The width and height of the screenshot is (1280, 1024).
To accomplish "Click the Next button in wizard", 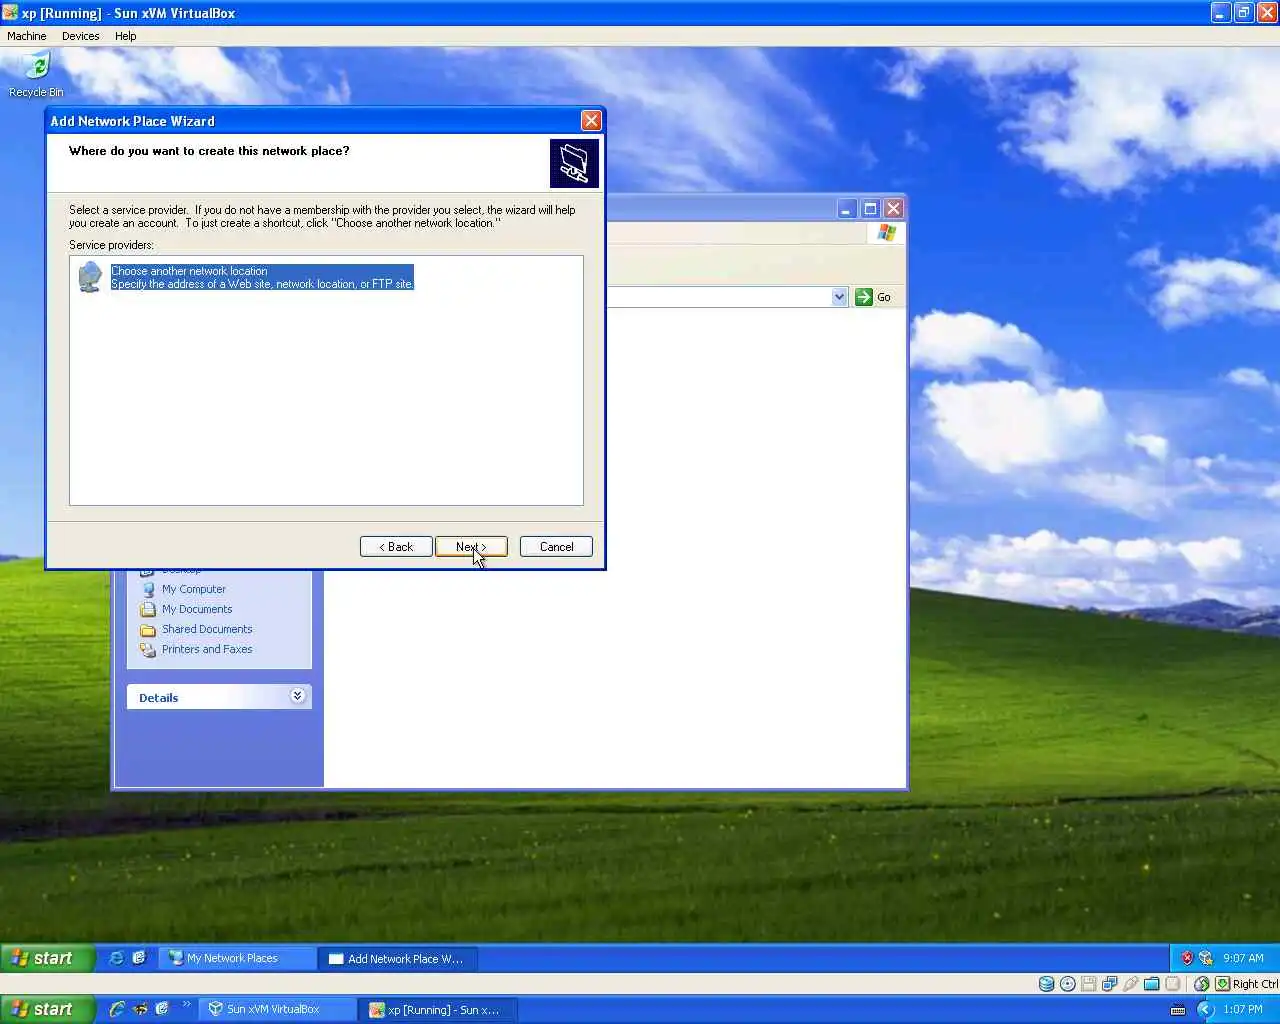I will click(x=471, y=547).
